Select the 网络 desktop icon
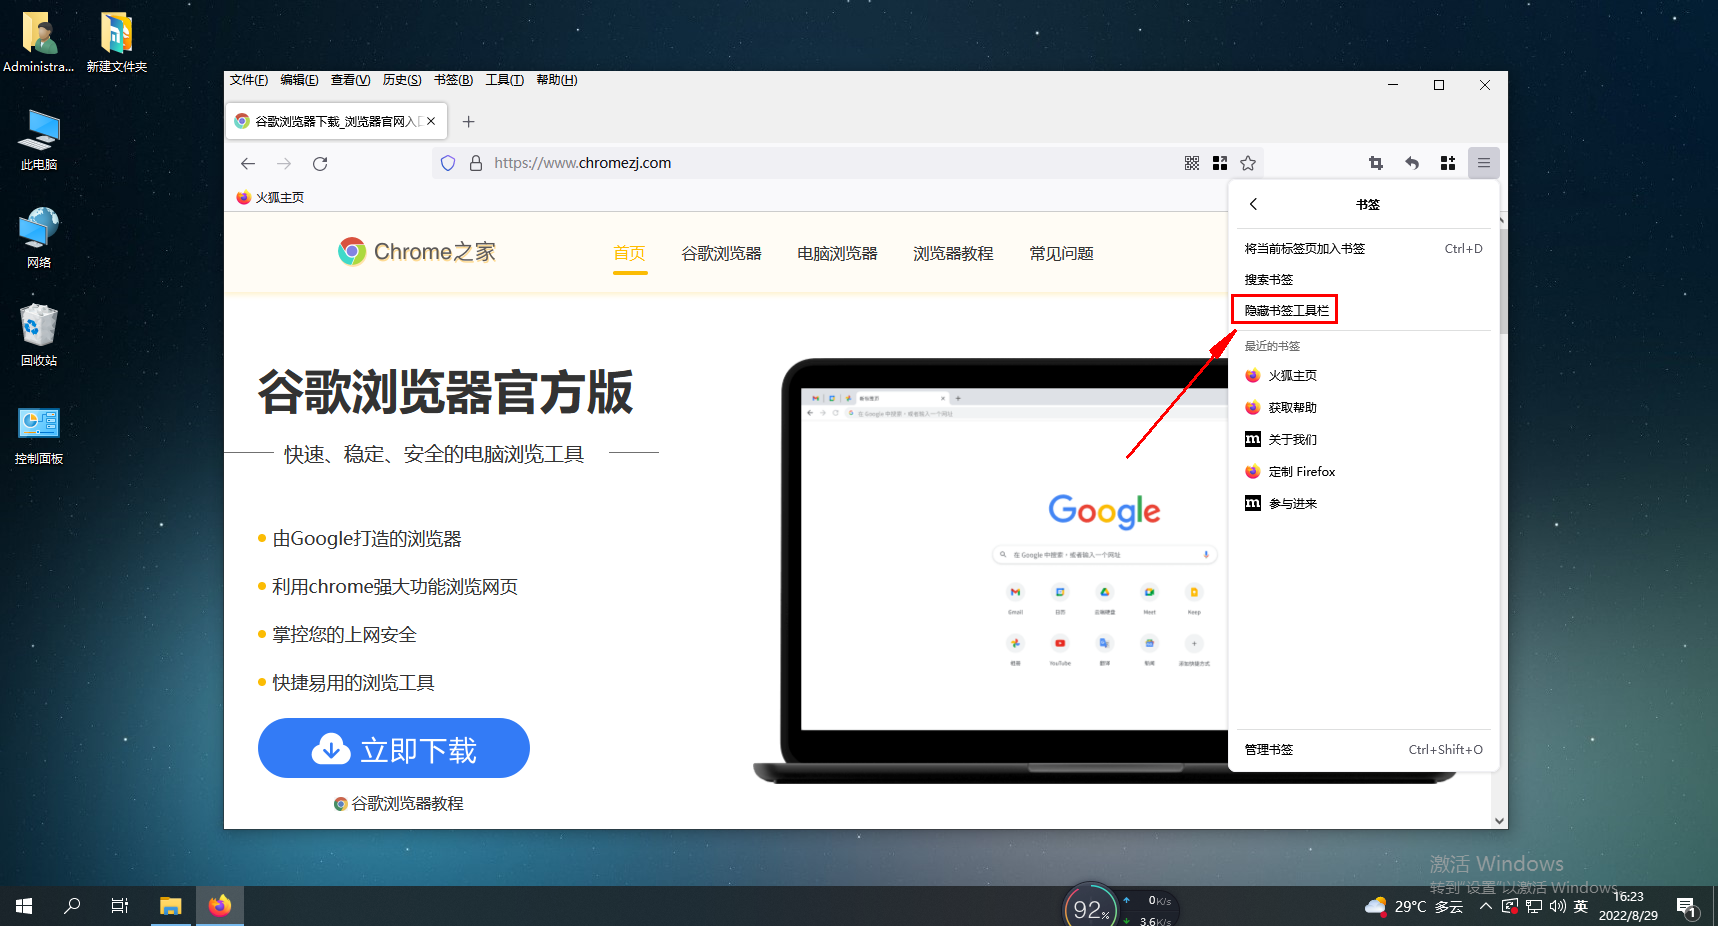This screenshot has width=1718, height=926. (39, 238)
